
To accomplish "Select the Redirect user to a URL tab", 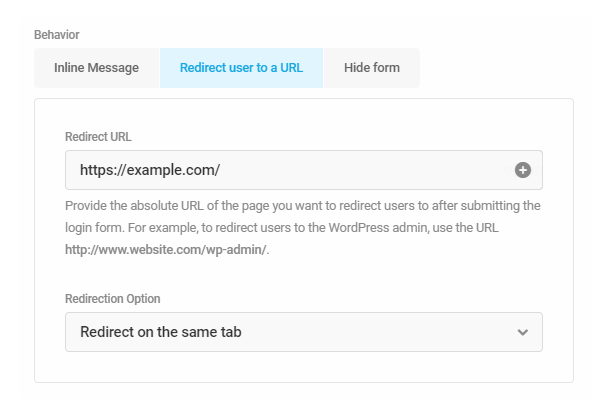I will pyautogui.click(x=241, y=68).
